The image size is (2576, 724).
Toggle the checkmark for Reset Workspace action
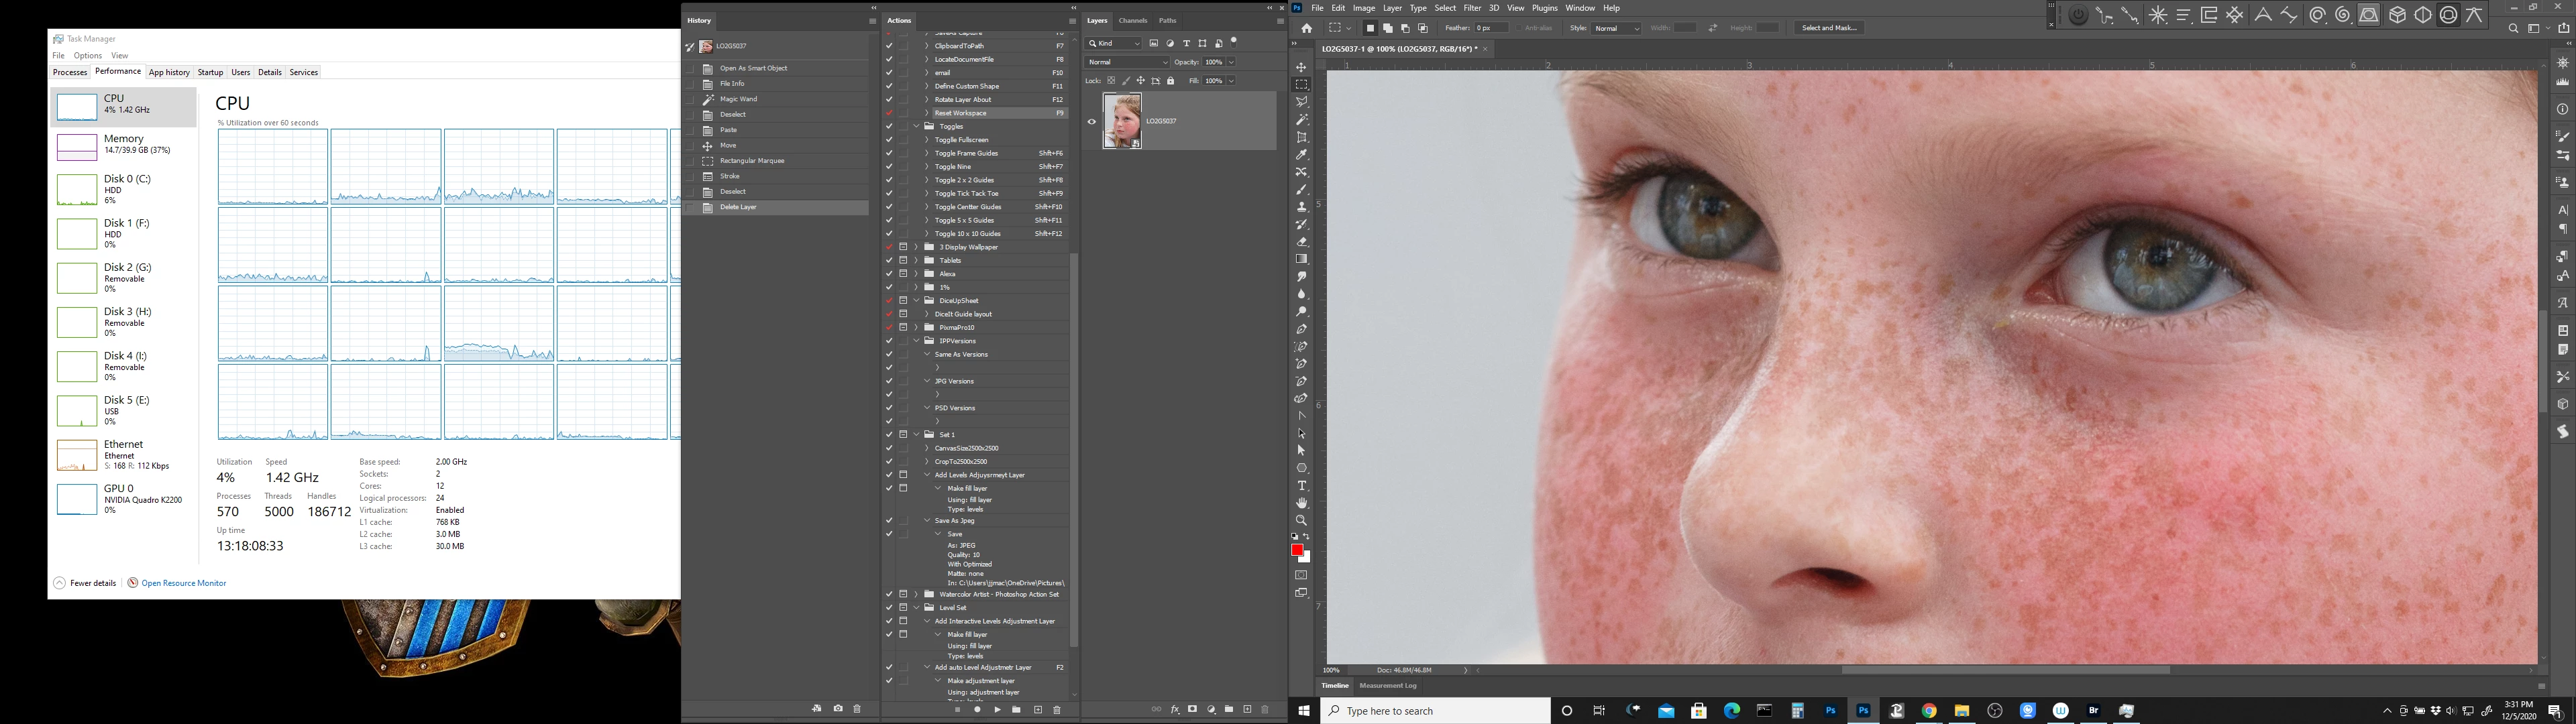889,113
